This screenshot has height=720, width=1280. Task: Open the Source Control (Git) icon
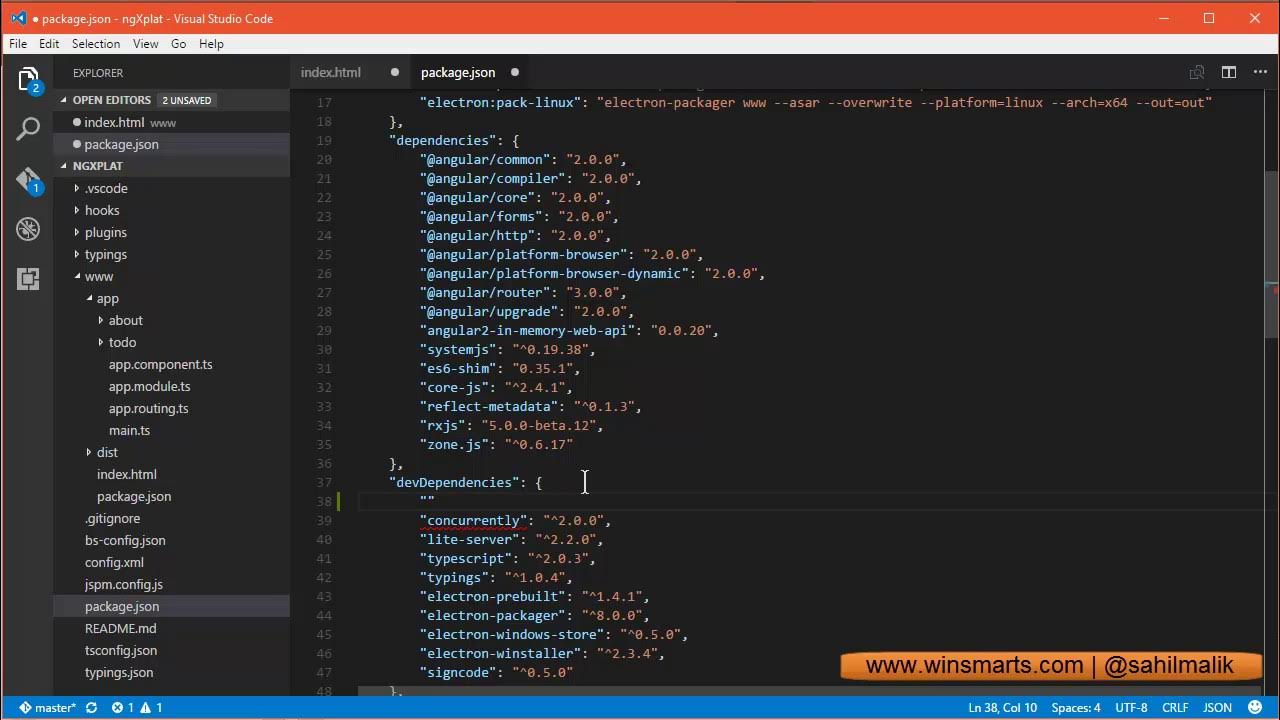(28, 180)
